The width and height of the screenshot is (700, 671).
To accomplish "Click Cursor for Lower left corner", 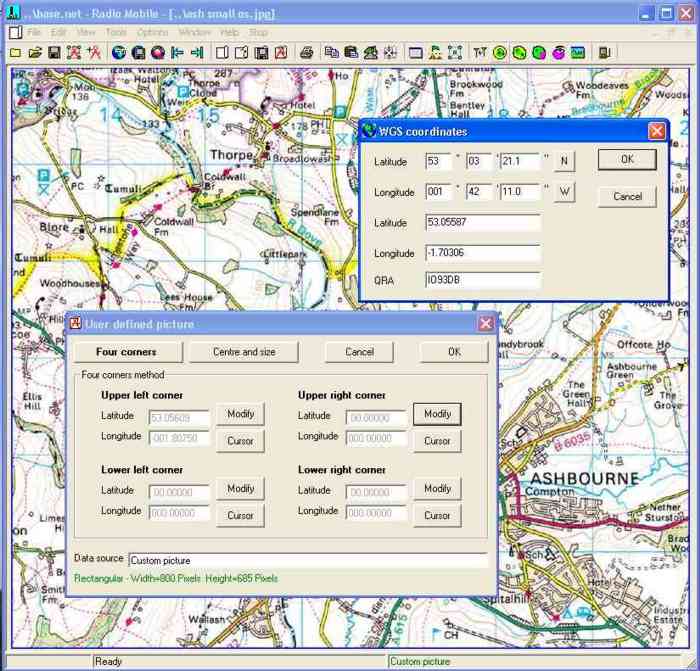I will coord(241,515).
